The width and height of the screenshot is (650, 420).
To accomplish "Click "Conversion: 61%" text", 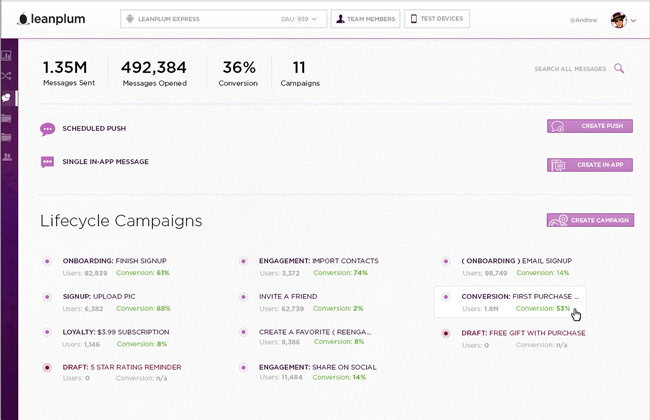I will [143, 273].
